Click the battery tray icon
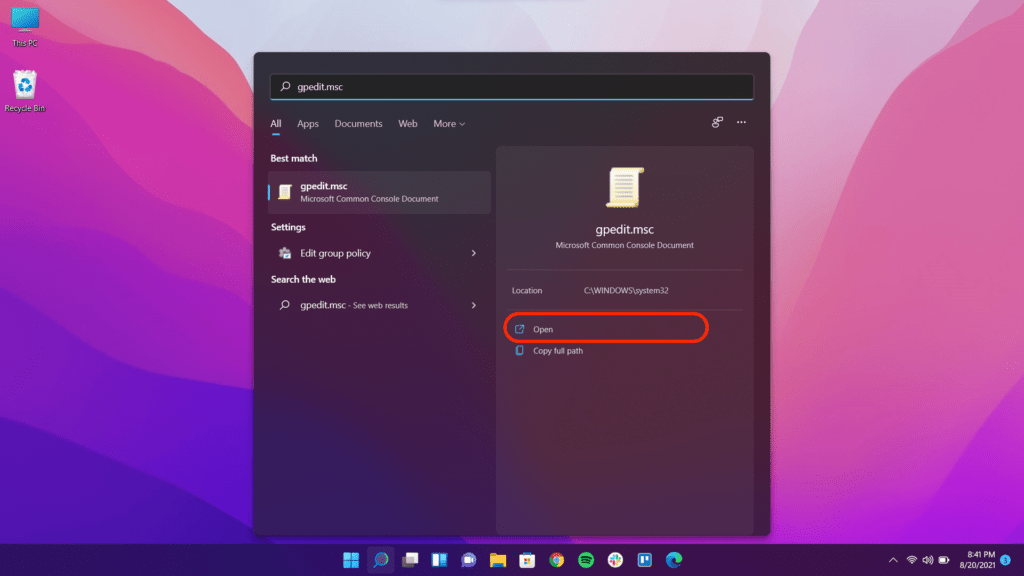 click(944, 560)
